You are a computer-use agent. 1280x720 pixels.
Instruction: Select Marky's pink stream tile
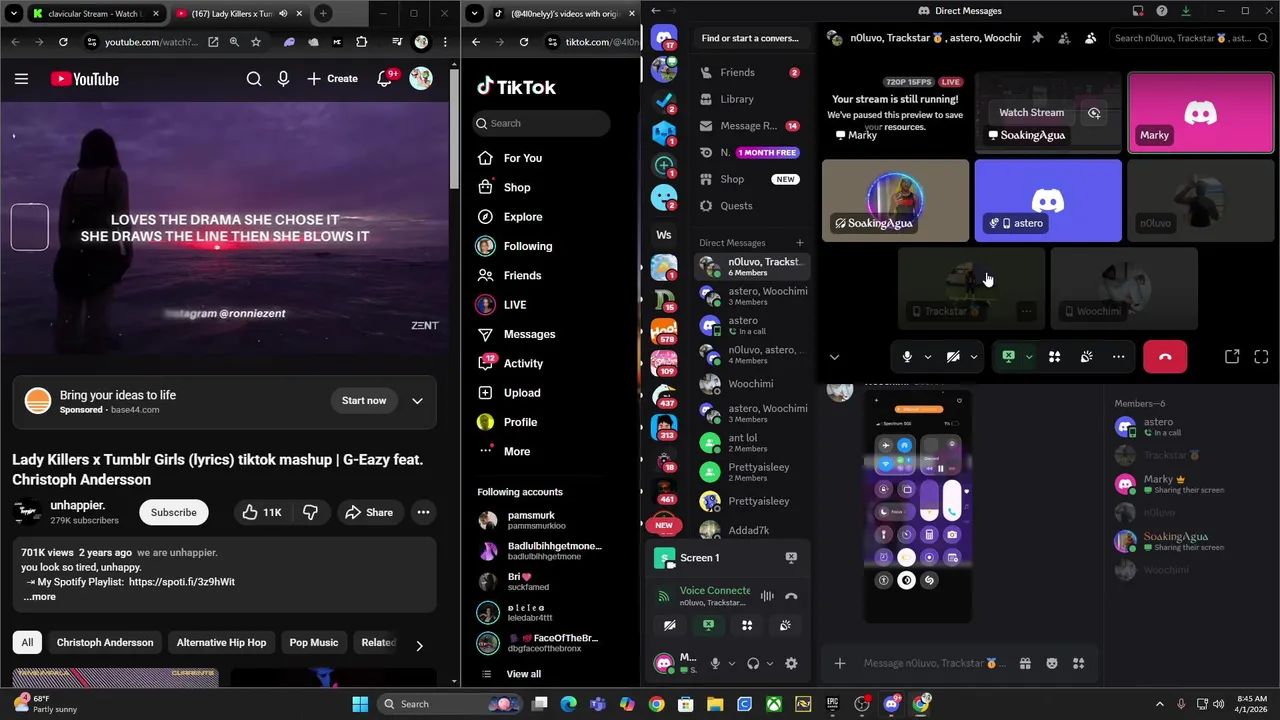tap(1200, 112)
